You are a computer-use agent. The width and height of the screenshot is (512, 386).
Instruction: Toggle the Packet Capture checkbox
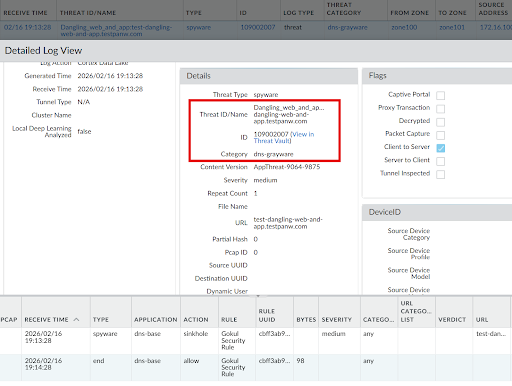click(x=440, y=135)
